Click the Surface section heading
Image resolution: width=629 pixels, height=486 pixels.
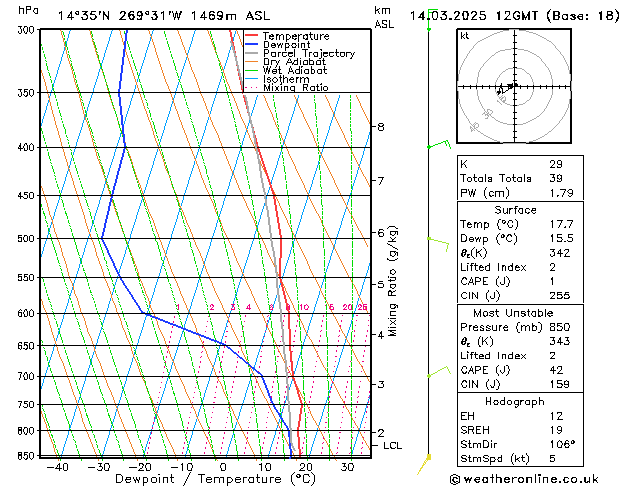point(515,210)
